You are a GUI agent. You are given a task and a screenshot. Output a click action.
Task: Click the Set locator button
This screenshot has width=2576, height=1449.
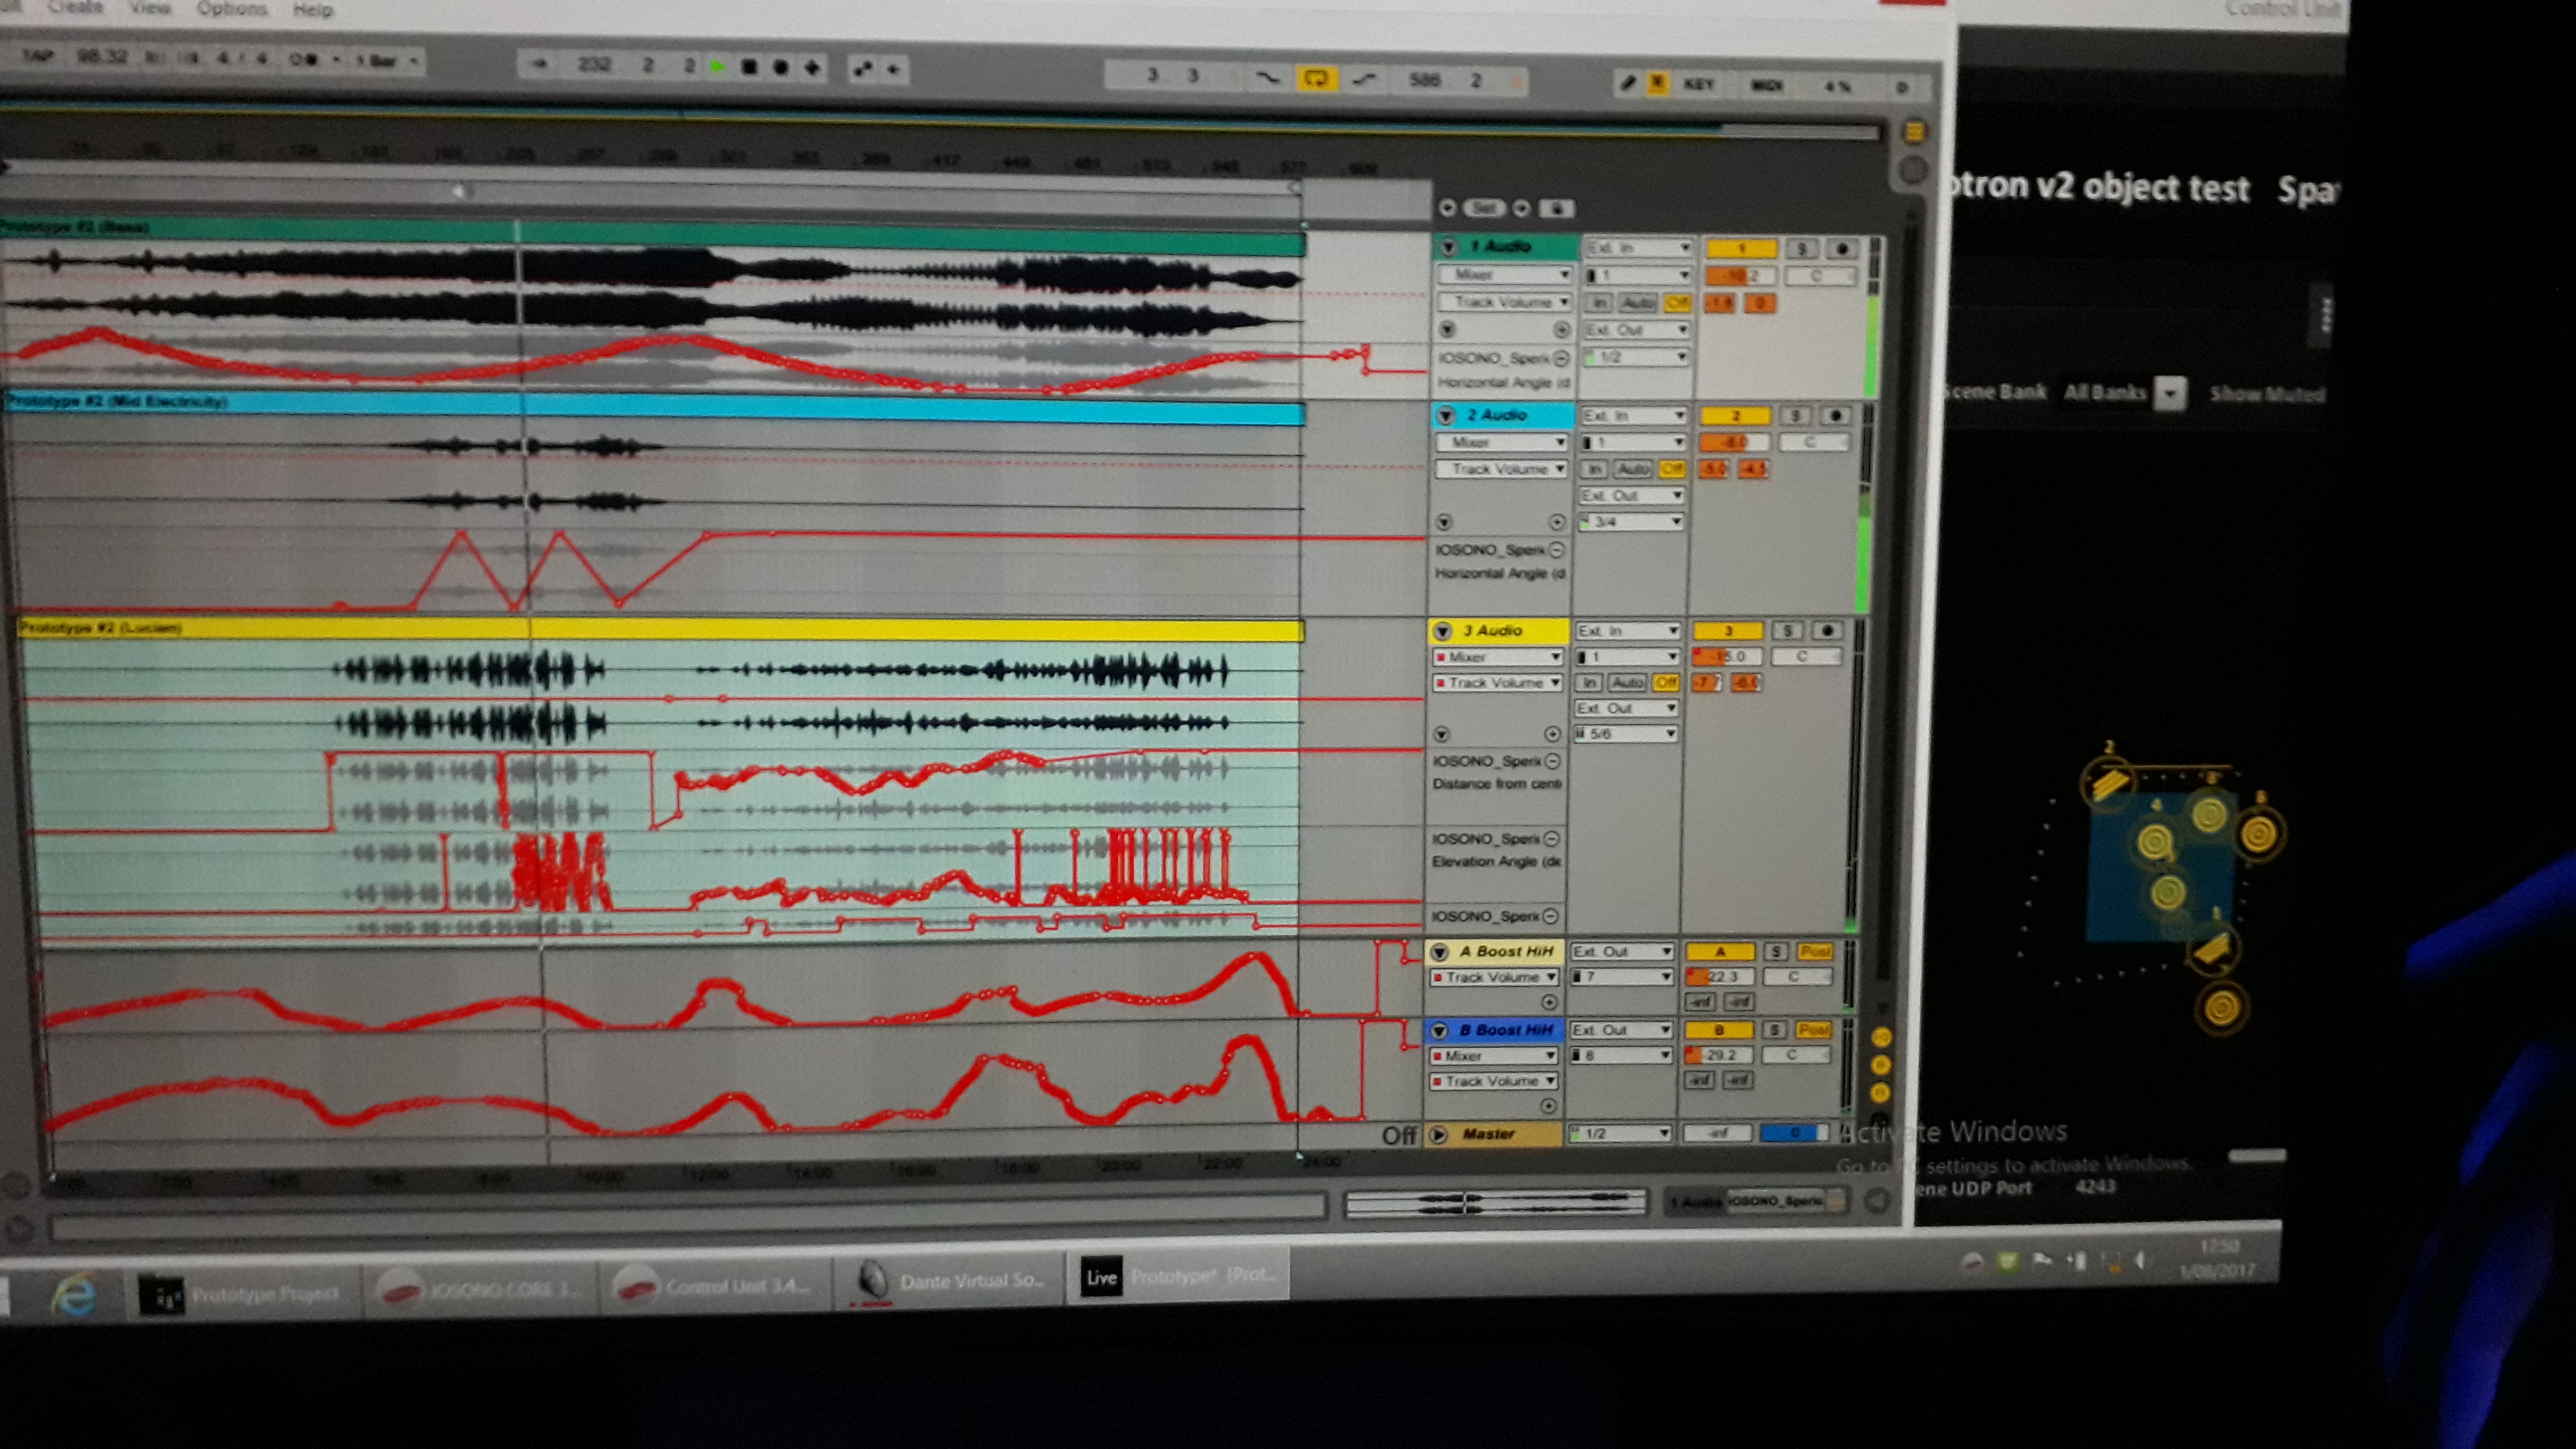pyautogui.click(x=1484, y=208)
